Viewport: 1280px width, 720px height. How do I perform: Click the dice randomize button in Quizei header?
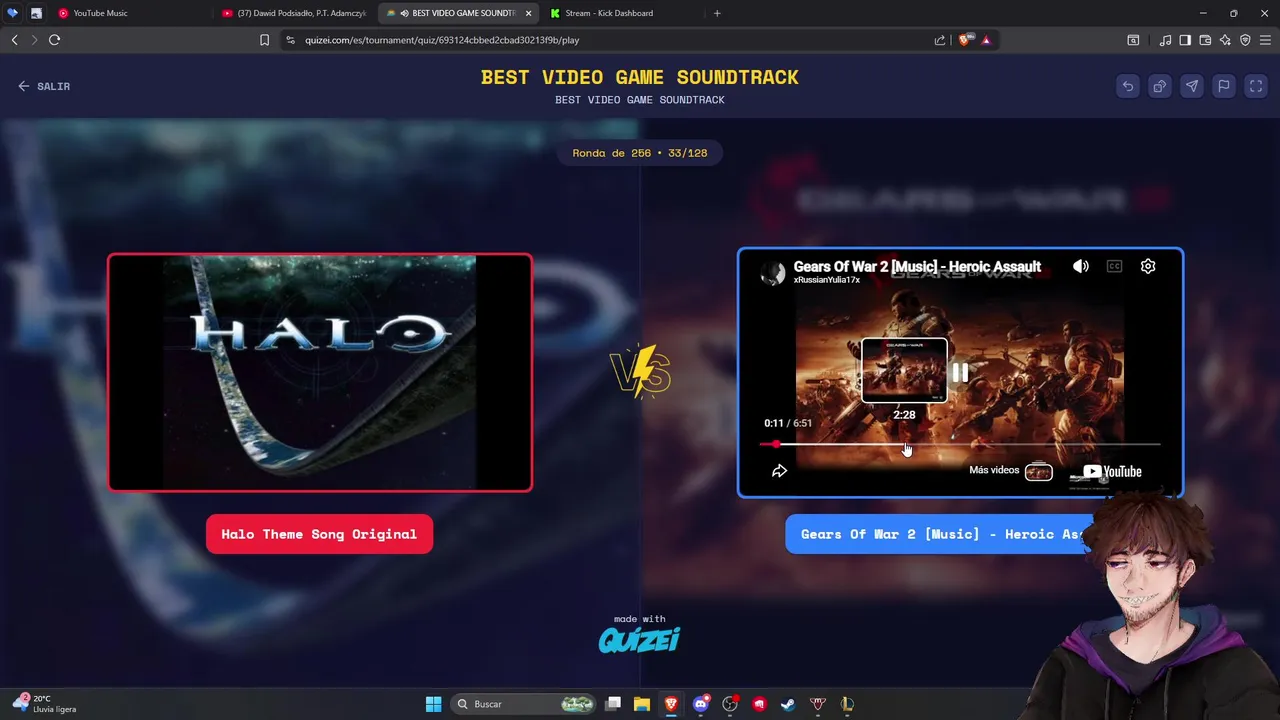tap(1160, 86)
